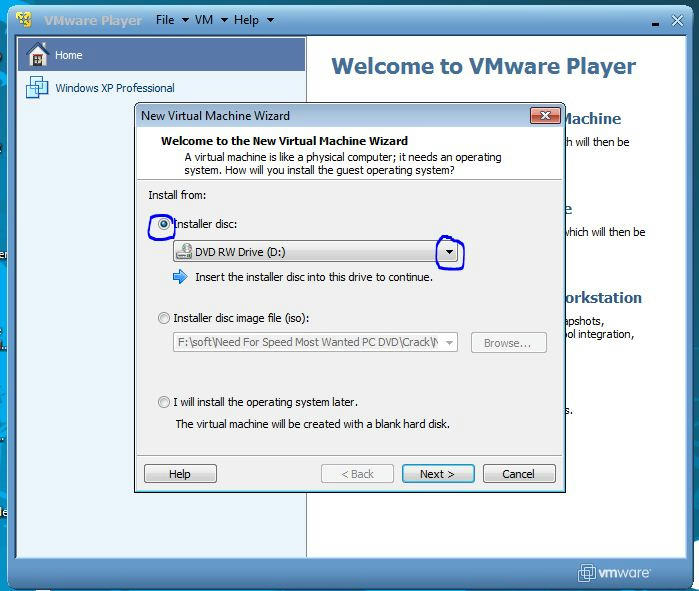Cancel the New Virtual Machine Wizard

pyautogui.click(x=519, y=474)
